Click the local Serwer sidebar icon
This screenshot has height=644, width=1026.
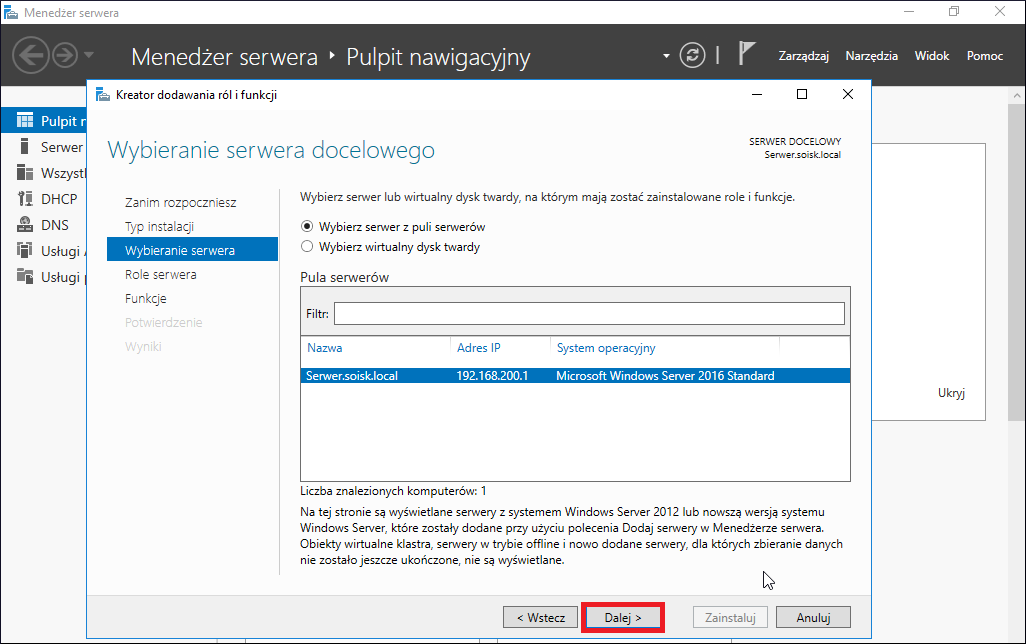(x=25, y=147)
